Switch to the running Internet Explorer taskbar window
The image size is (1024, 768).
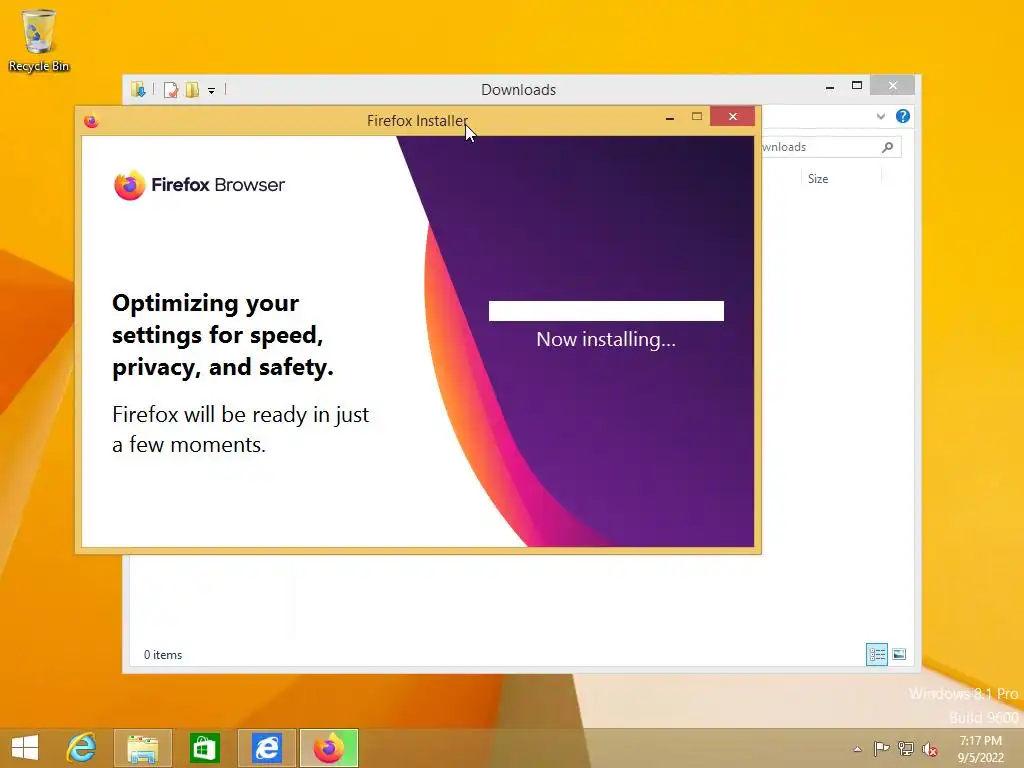266,748
